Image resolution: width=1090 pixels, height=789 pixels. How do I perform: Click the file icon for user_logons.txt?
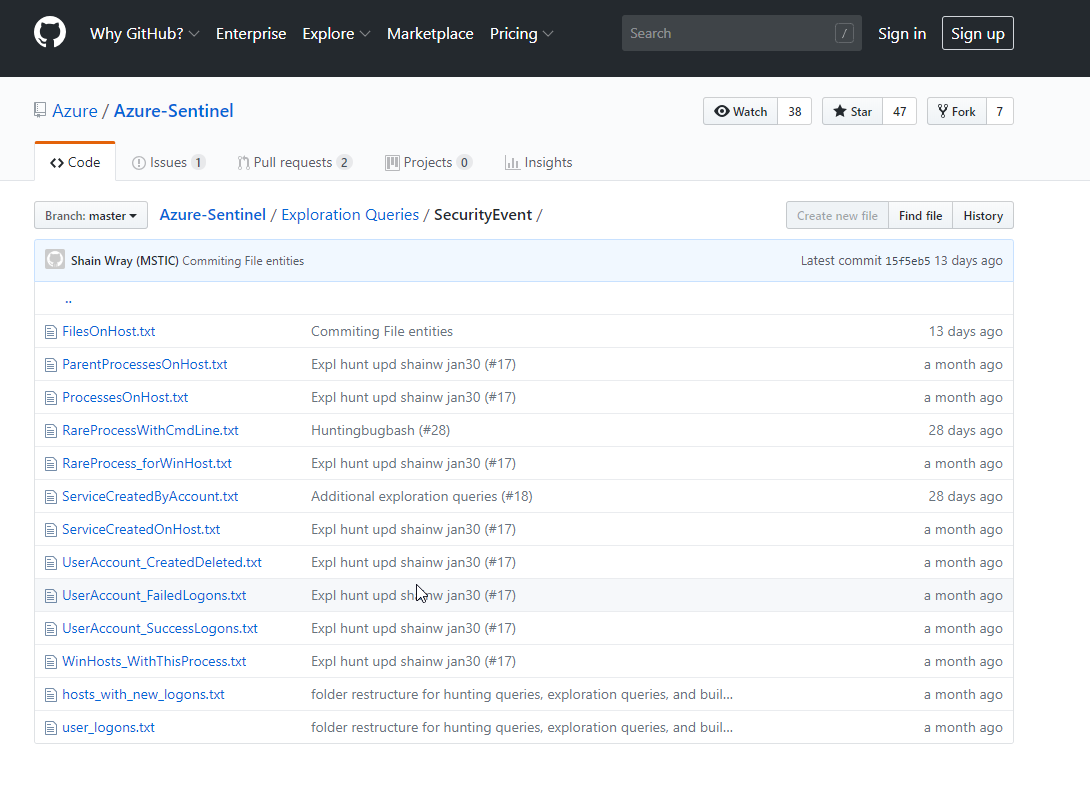(51, 728)
